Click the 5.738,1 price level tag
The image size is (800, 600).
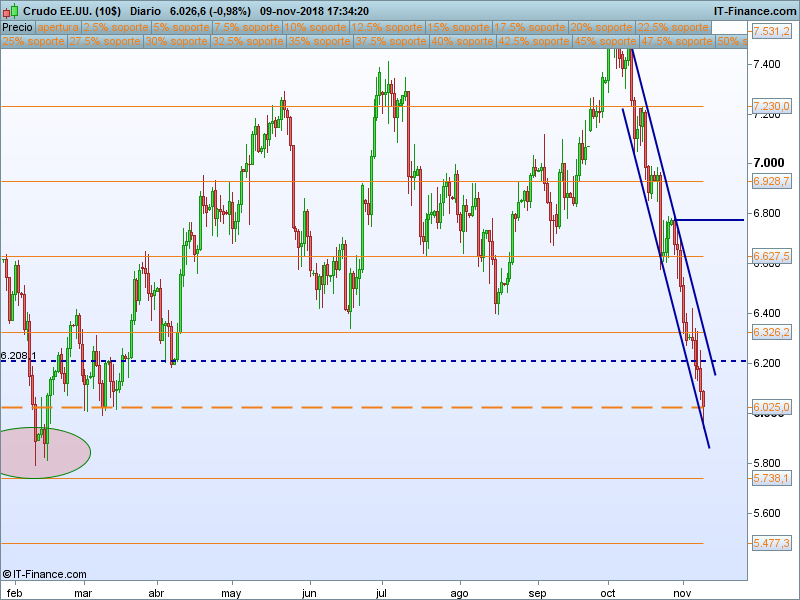click(x=771, y=478)
